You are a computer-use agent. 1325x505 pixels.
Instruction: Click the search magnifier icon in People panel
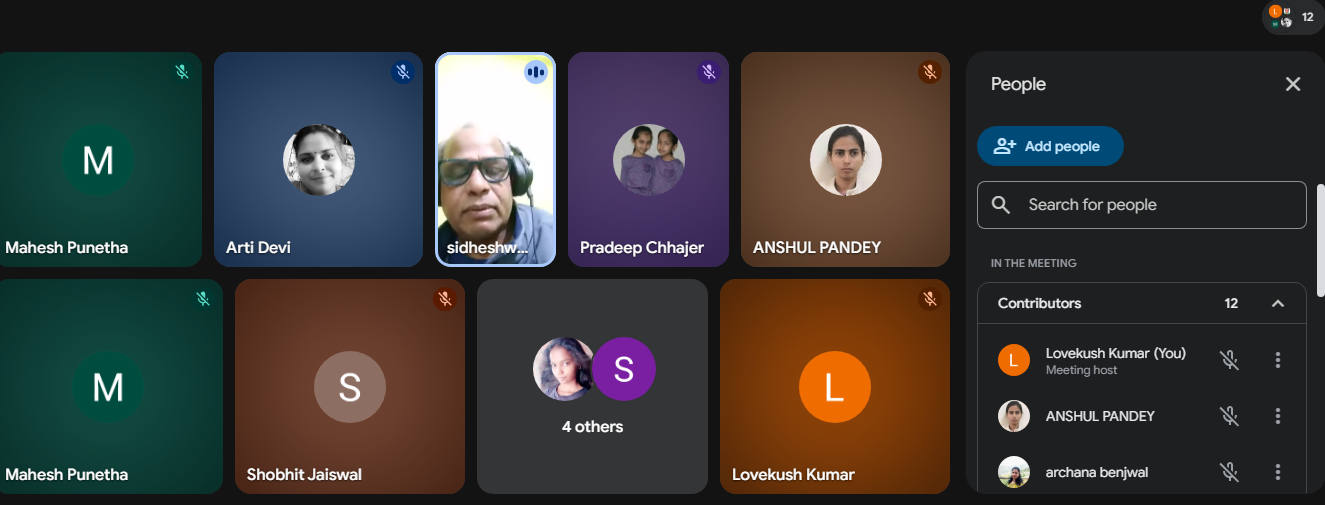(1001, 205)
